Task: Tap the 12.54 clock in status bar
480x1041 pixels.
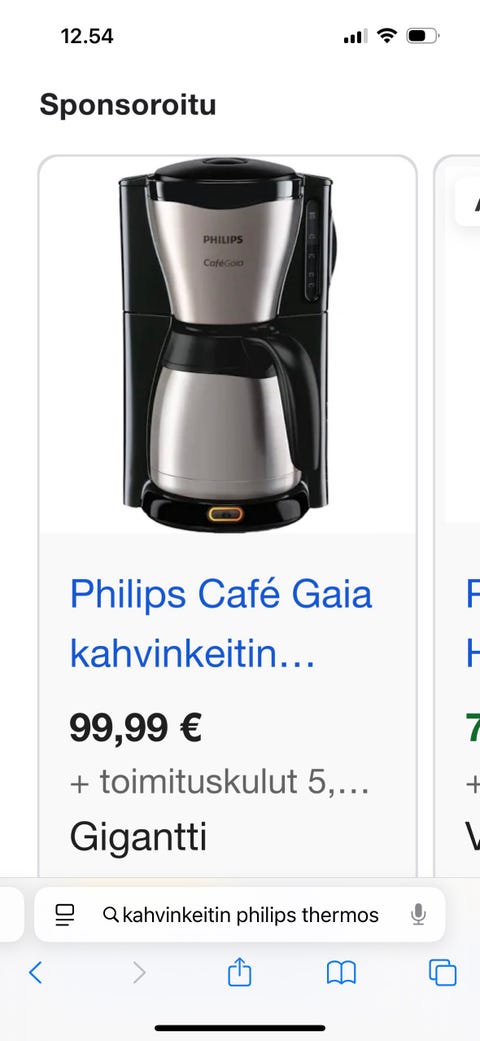Action: [x=87, y=36]
